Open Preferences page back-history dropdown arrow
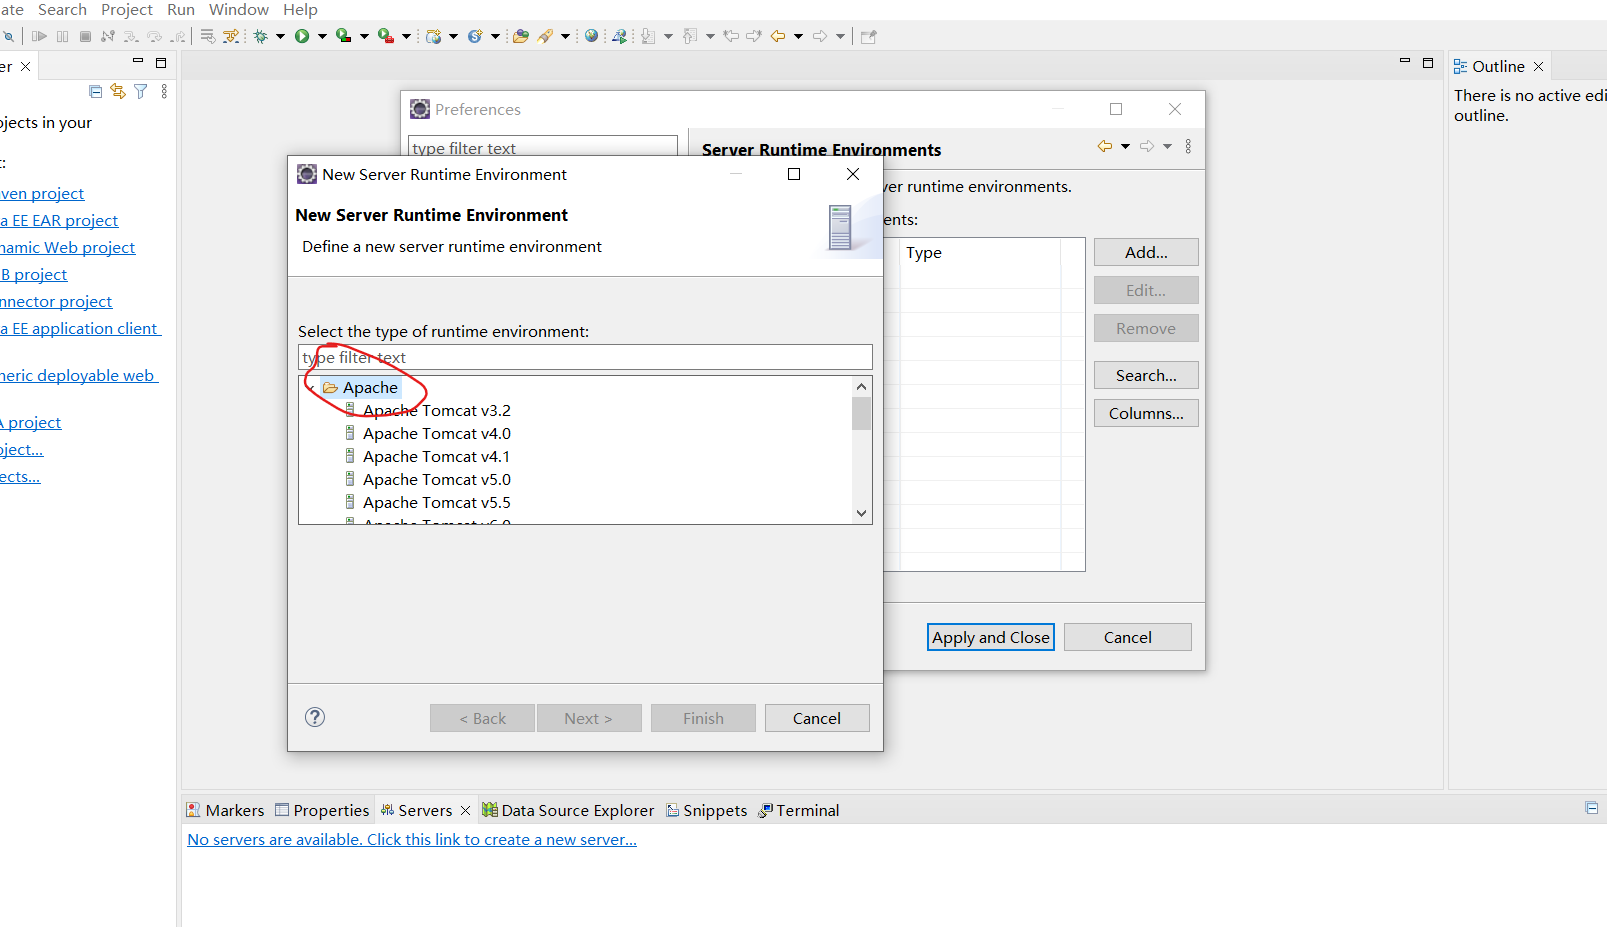This screenshot has height=927, width=1607. point(1125,147)
